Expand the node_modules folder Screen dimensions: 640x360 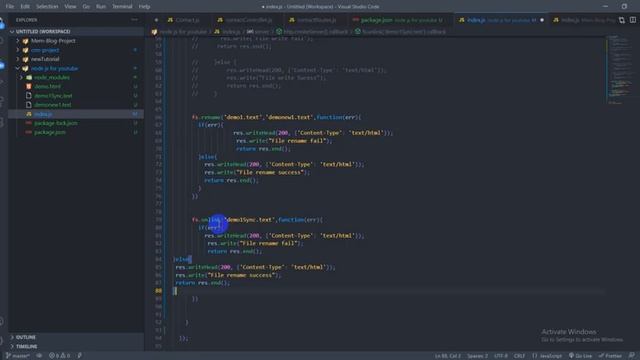coord(76,78)
